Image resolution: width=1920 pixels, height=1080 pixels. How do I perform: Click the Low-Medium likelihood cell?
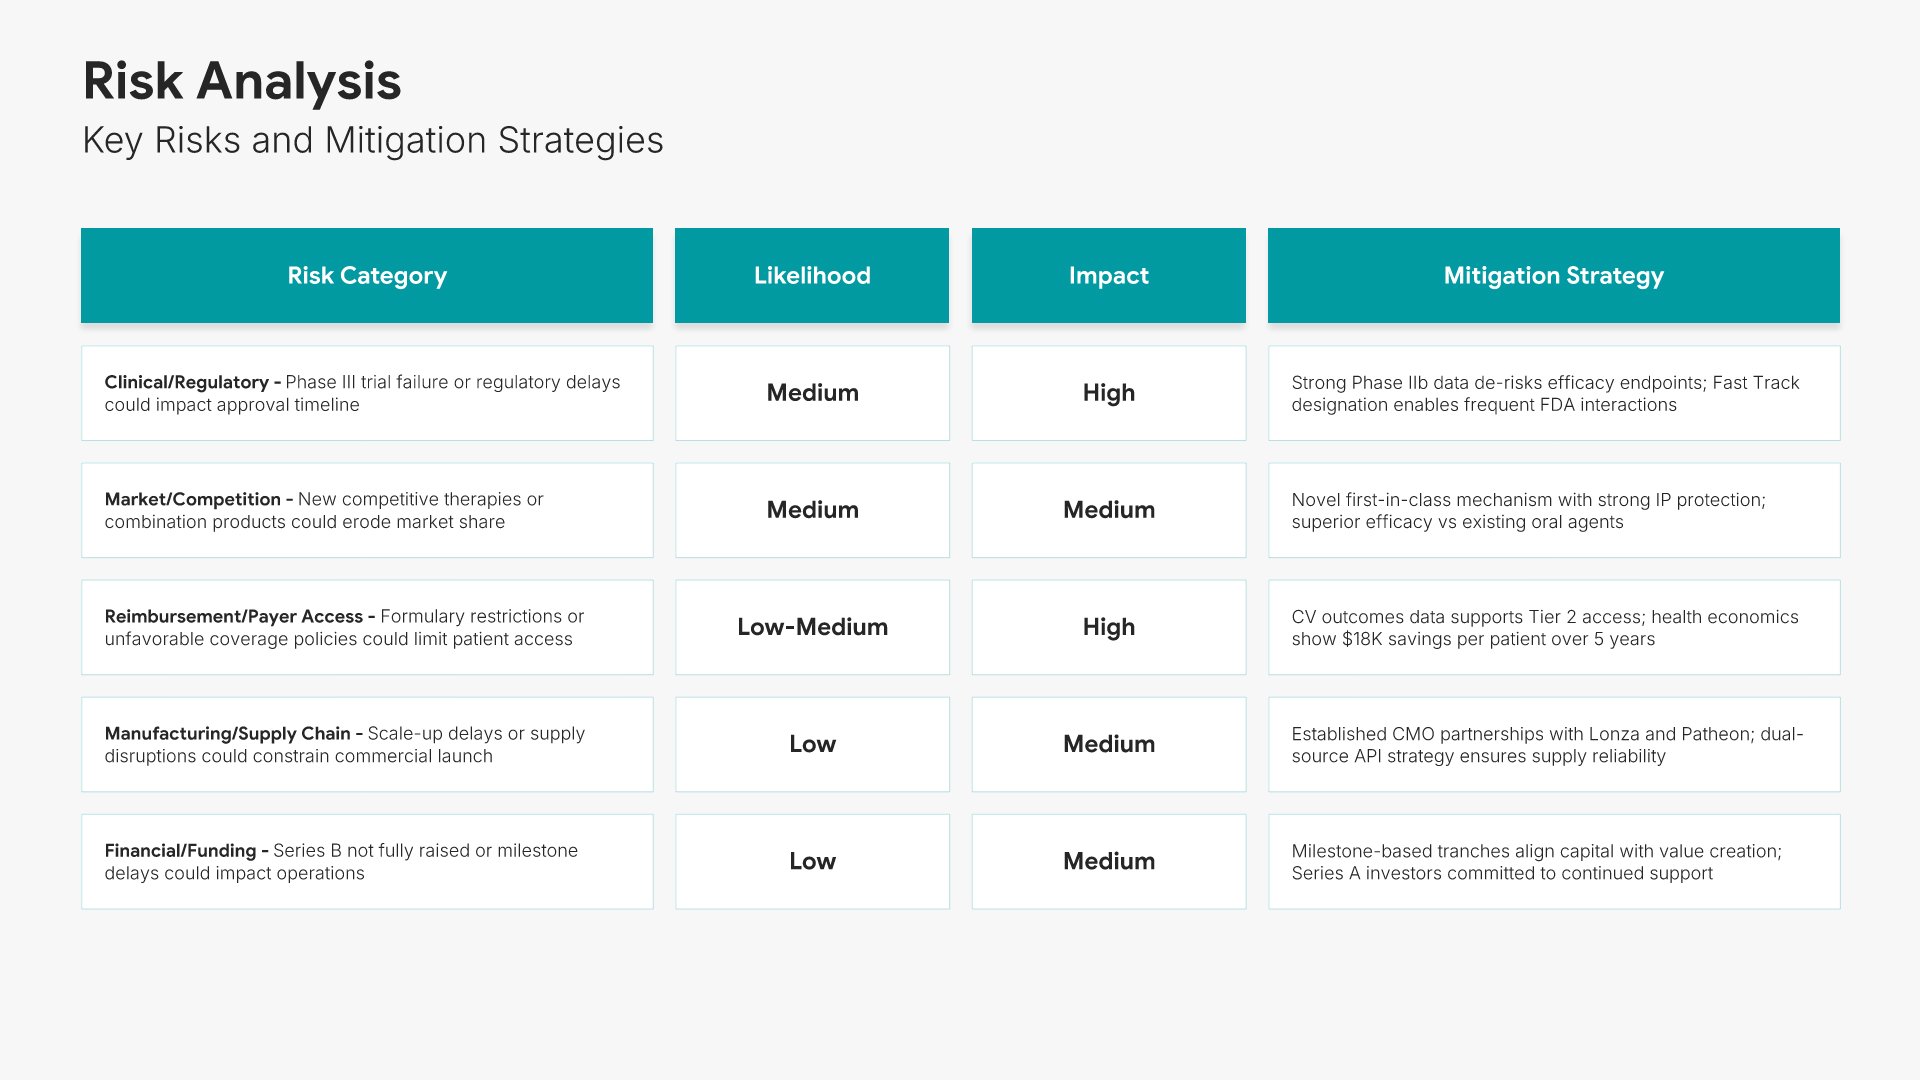812,627
